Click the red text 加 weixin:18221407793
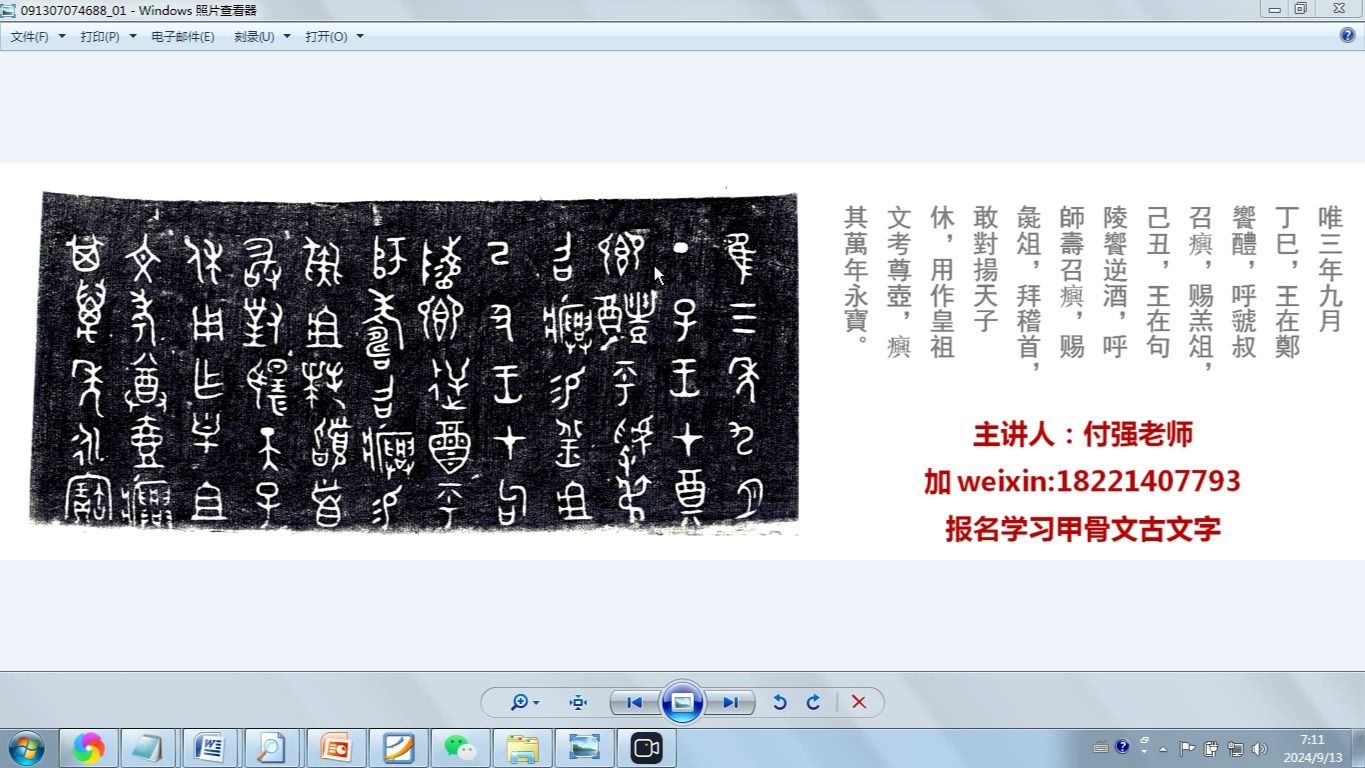Viewport: 1365px width, 768px height. click(1082, 481)
